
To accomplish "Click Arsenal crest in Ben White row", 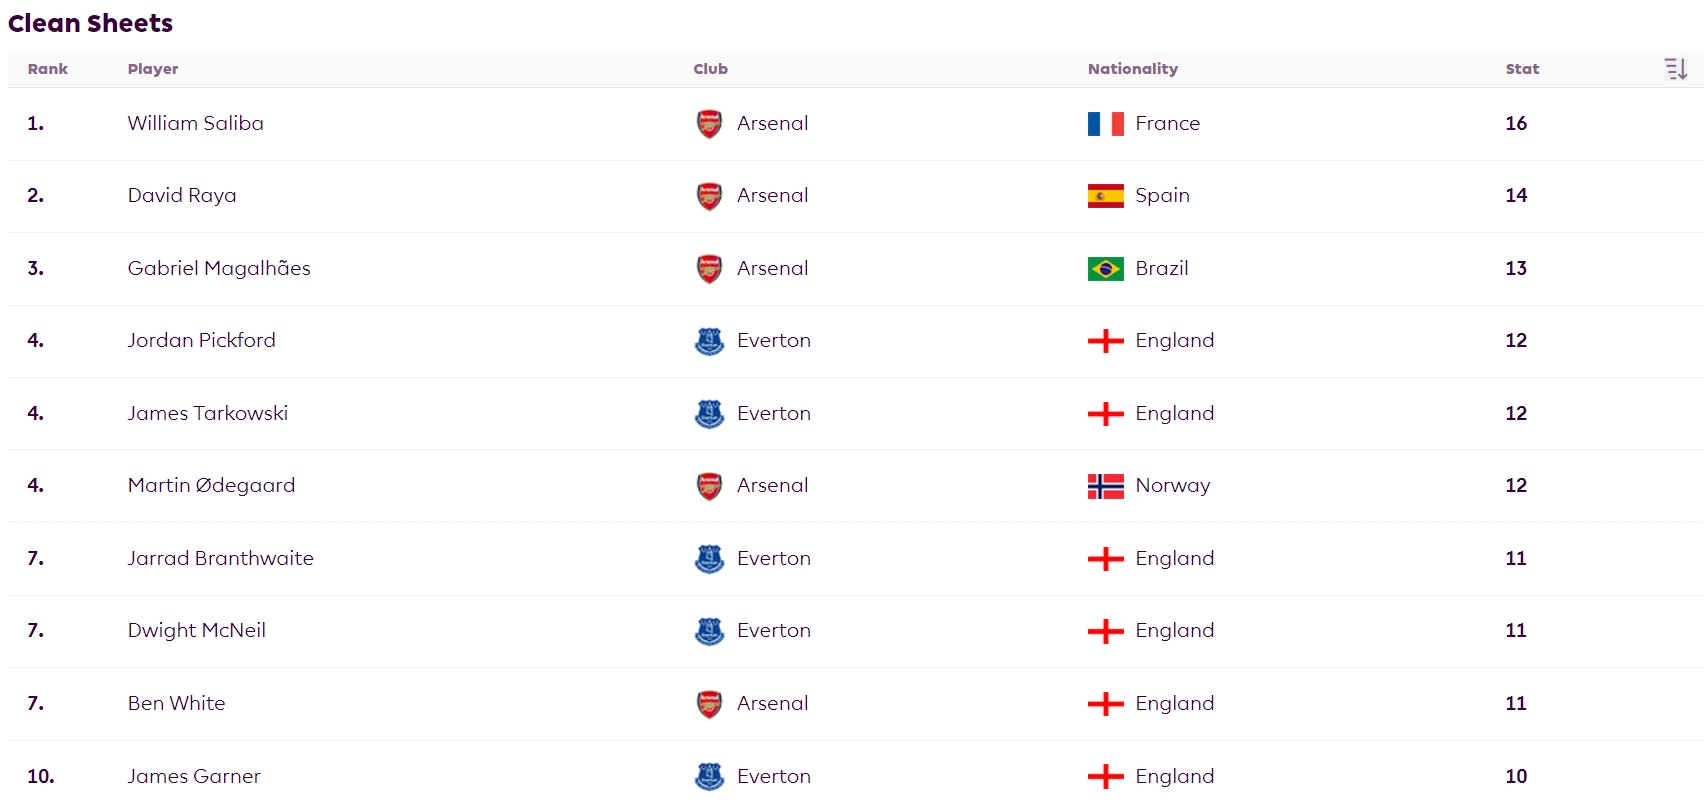I will [709, 704].
